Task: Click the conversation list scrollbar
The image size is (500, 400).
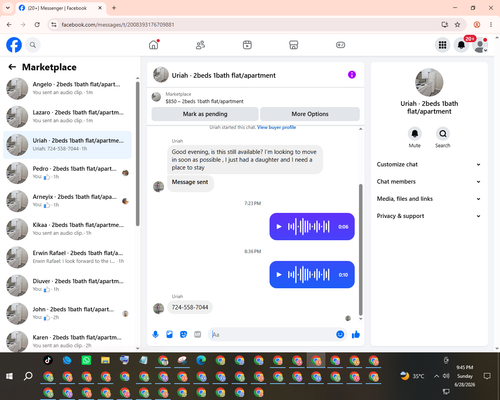Action: (x=137, y=154)
